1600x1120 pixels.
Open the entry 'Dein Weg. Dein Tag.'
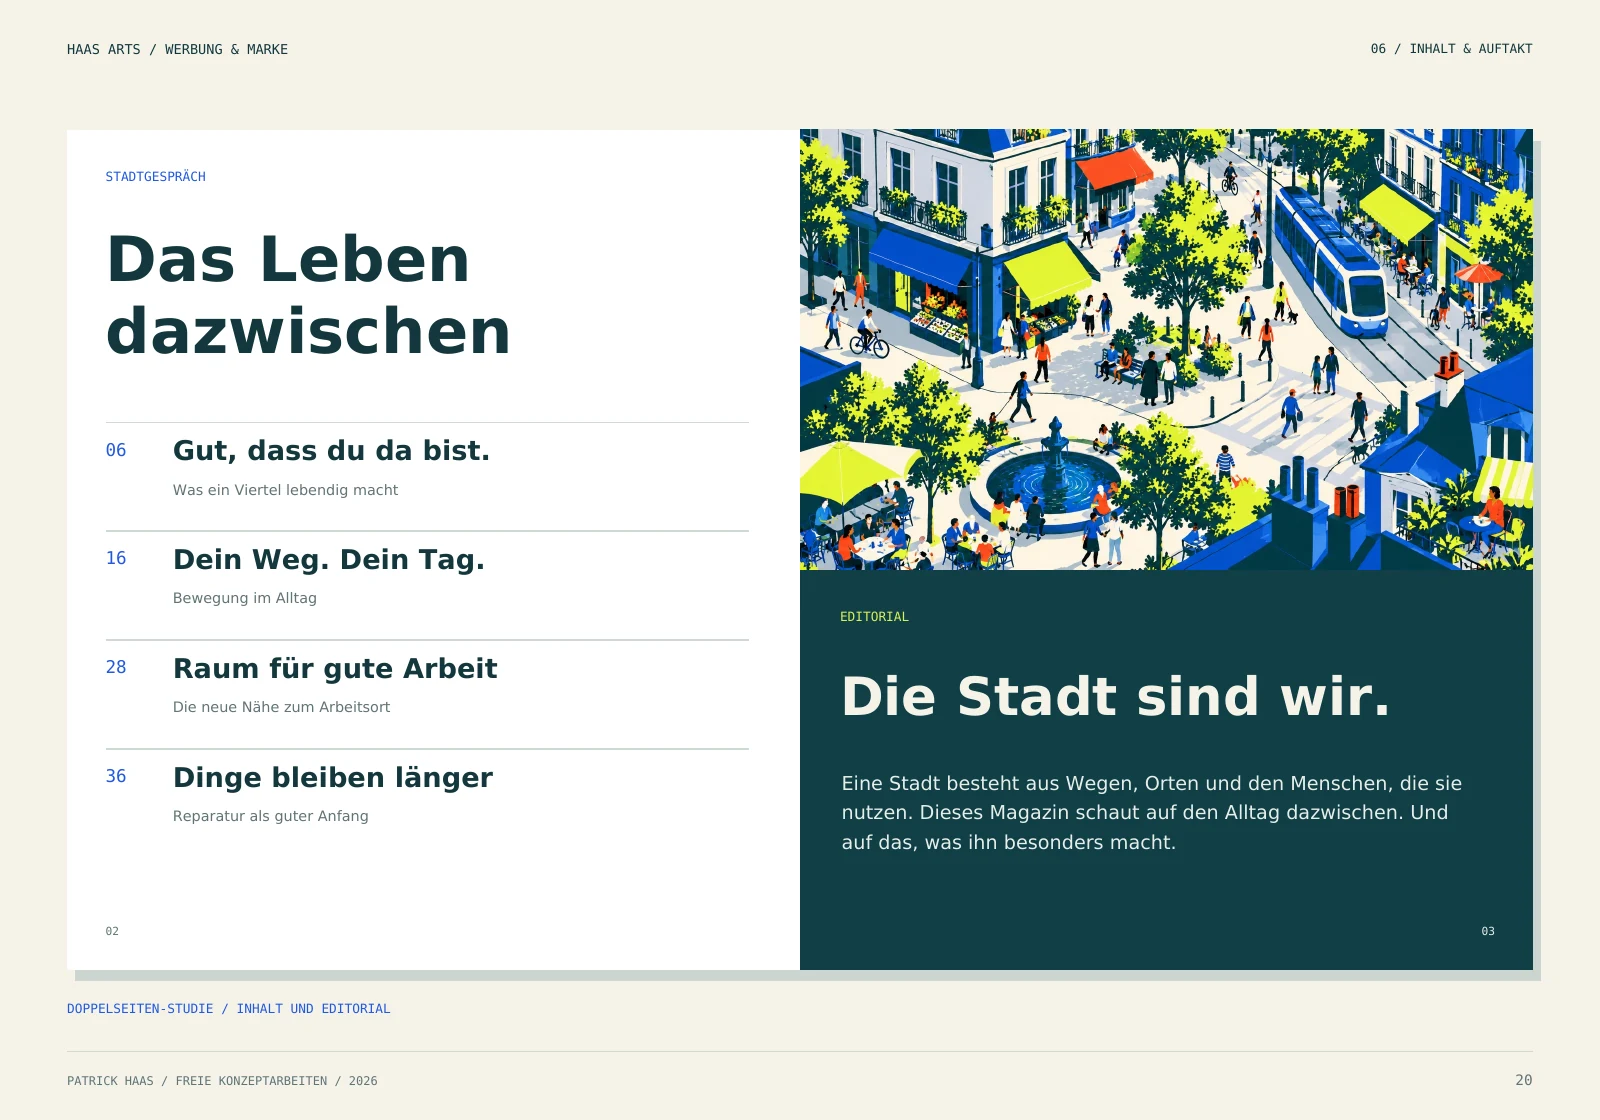point(329,559)
